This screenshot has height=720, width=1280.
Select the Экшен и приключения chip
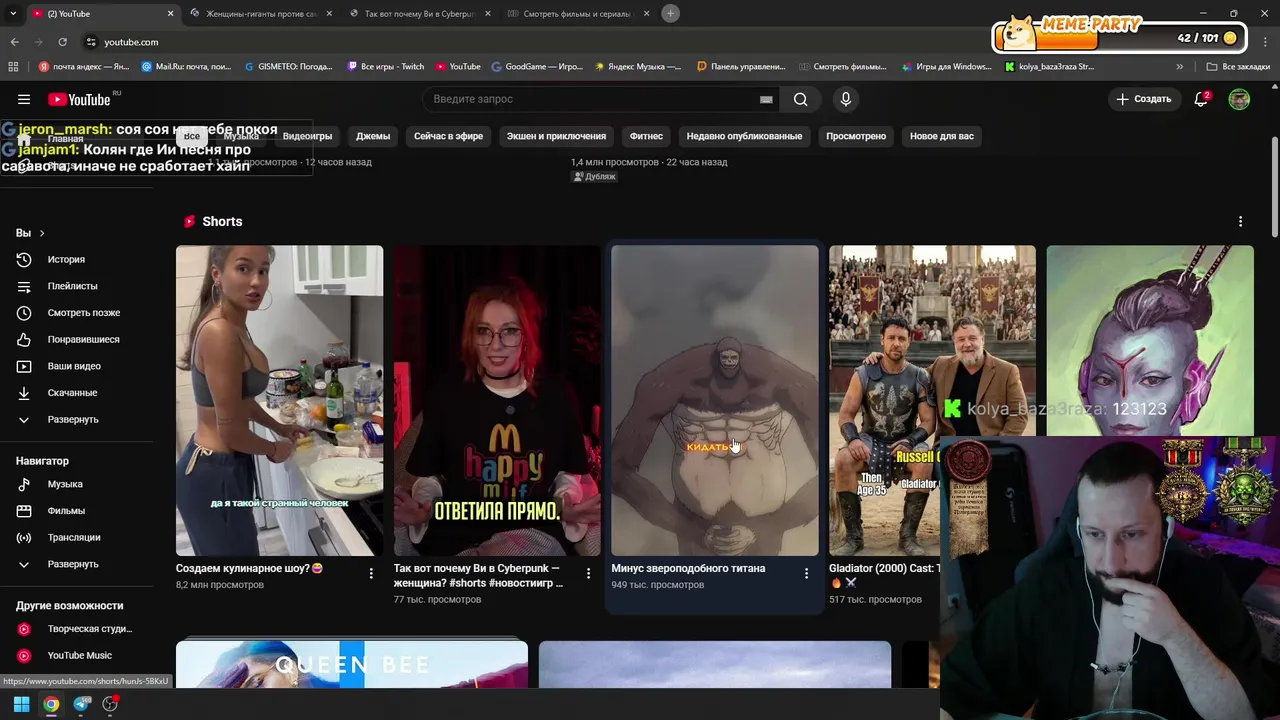pos(556,136)
